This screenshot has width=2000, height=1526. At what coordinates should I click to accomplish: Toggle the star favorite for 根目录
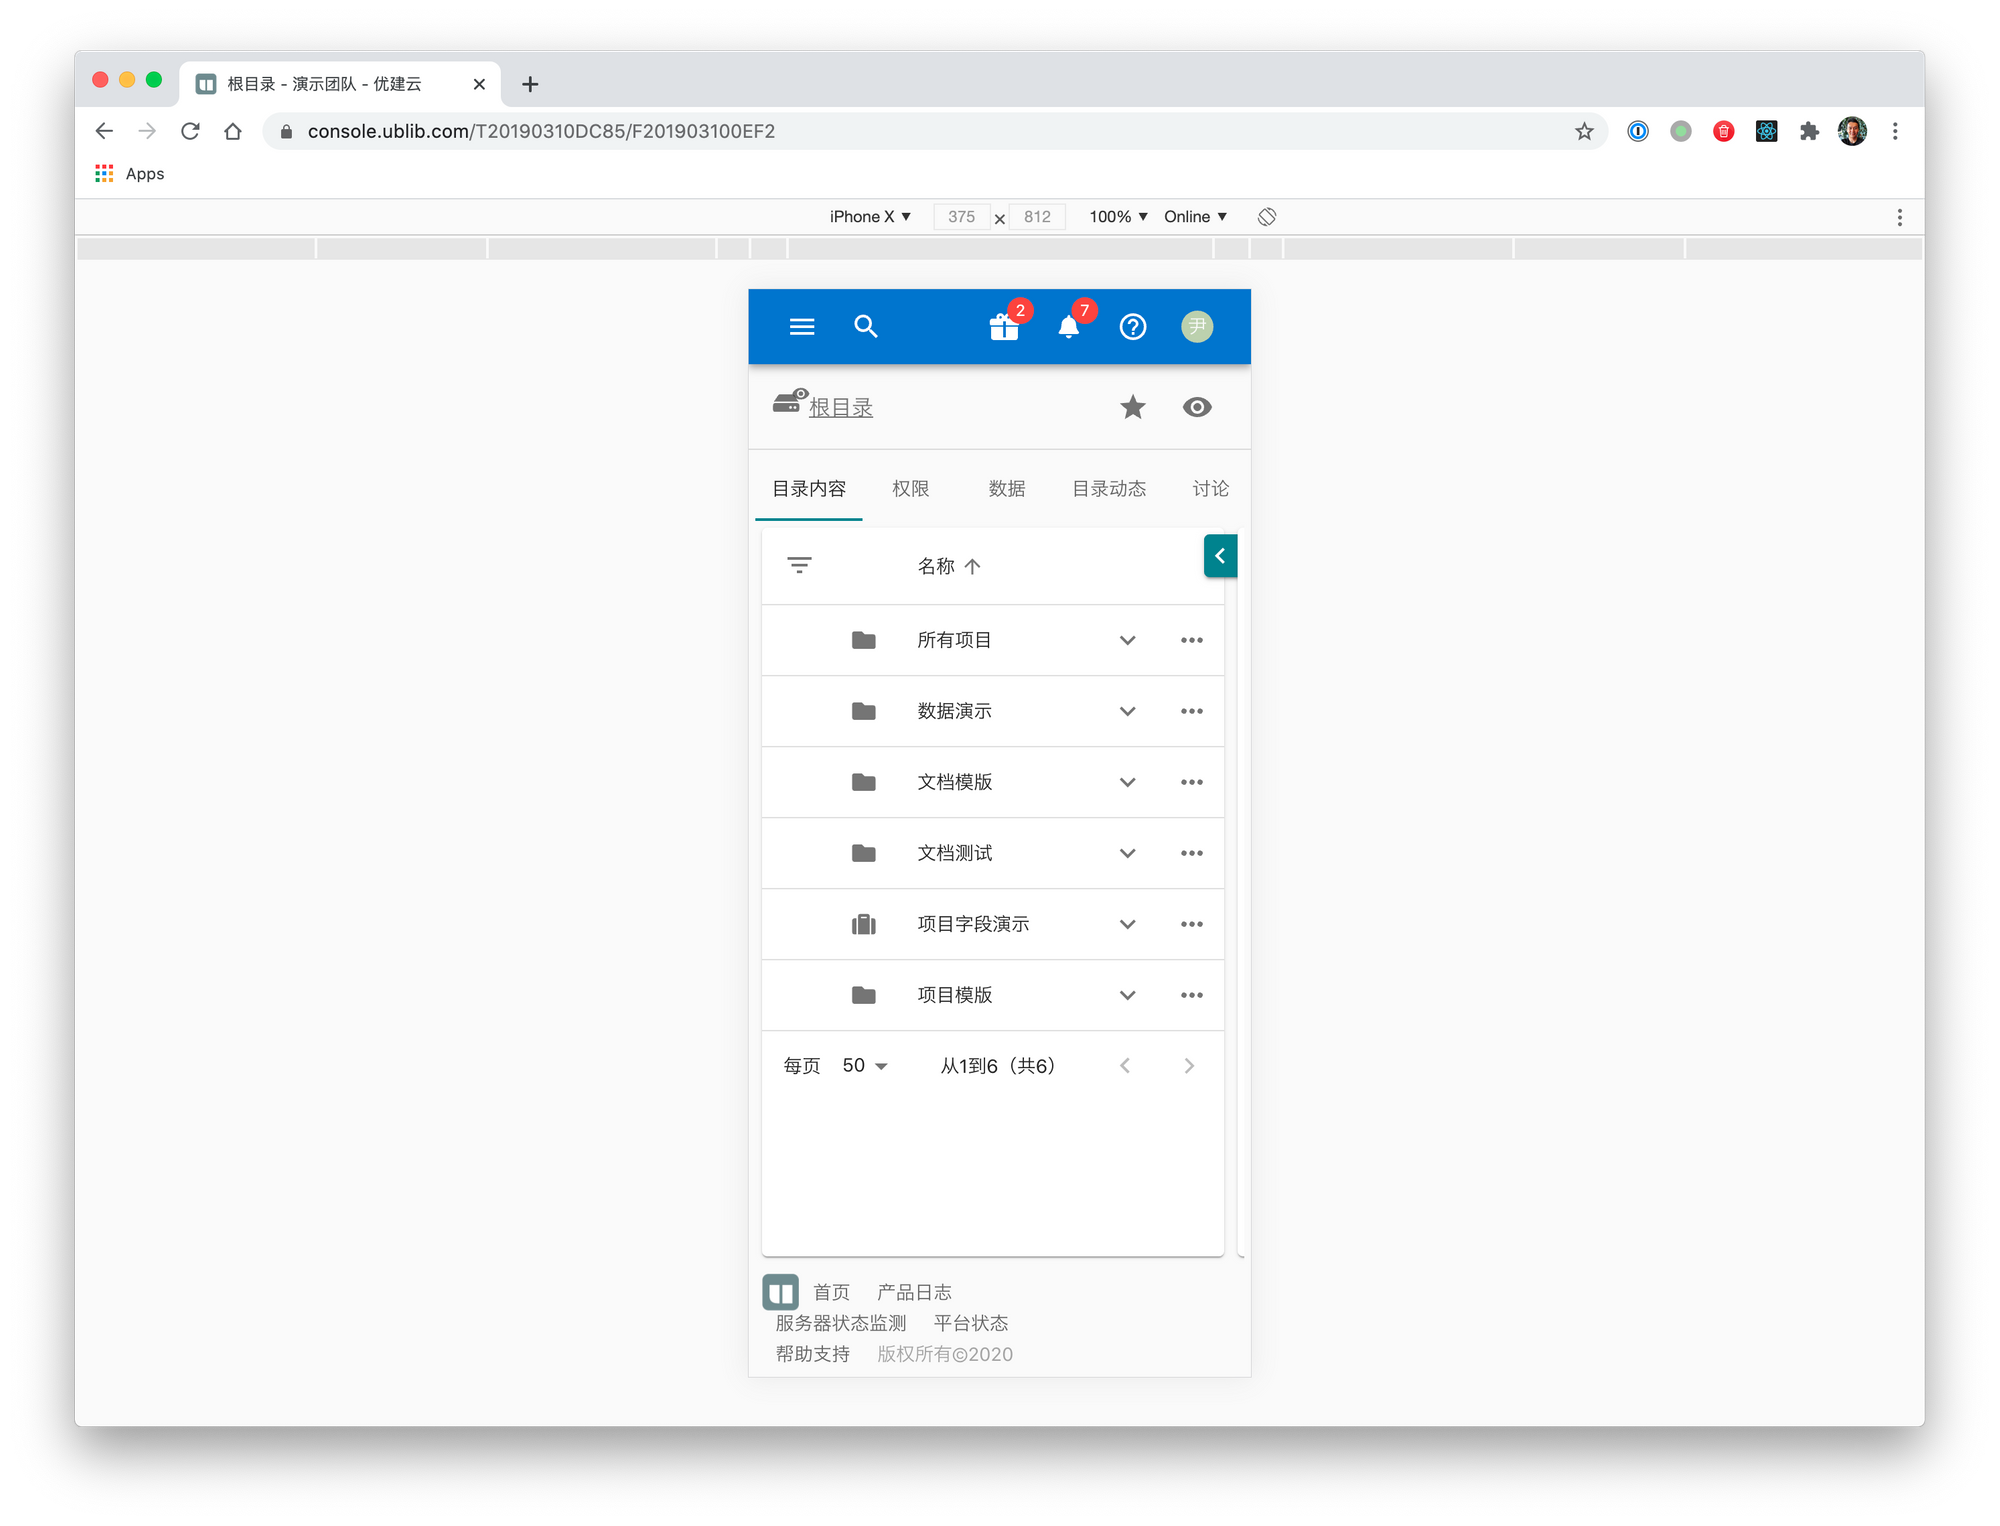click(1132, 407)
